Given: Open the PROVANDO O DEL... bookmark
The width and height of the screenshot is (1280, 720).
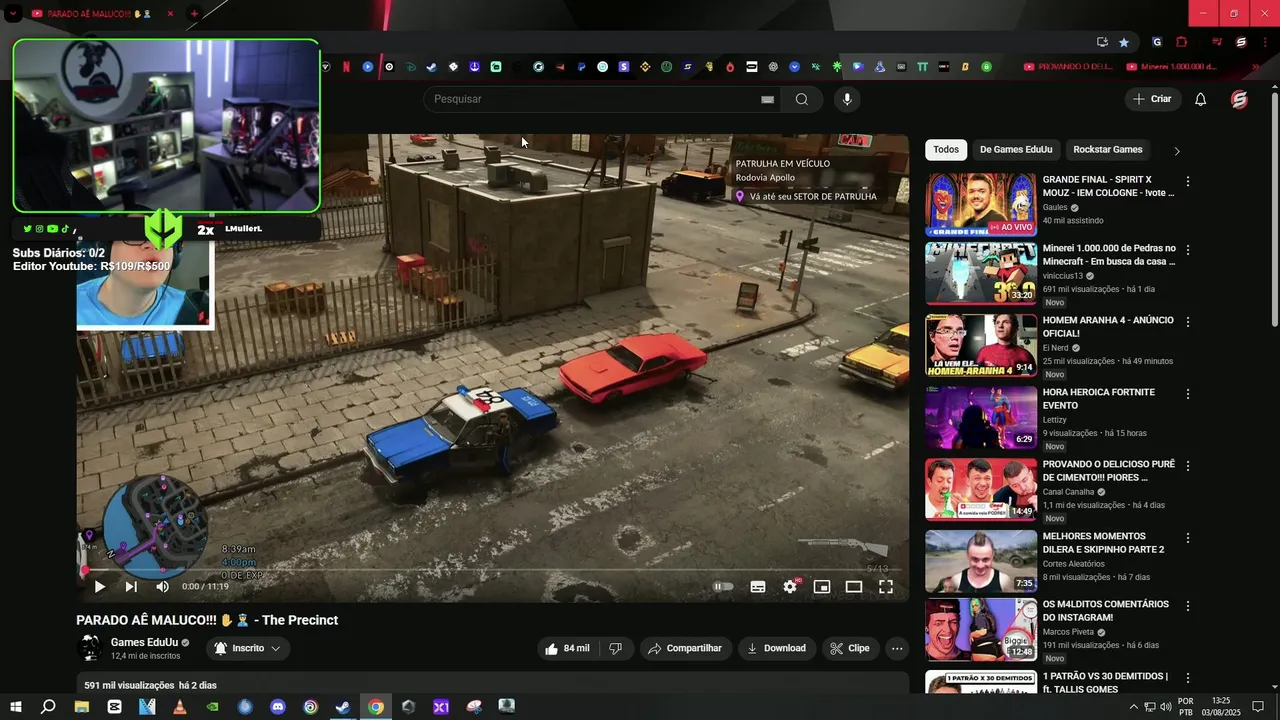Looking at the screenshot, I should 1068,67.
